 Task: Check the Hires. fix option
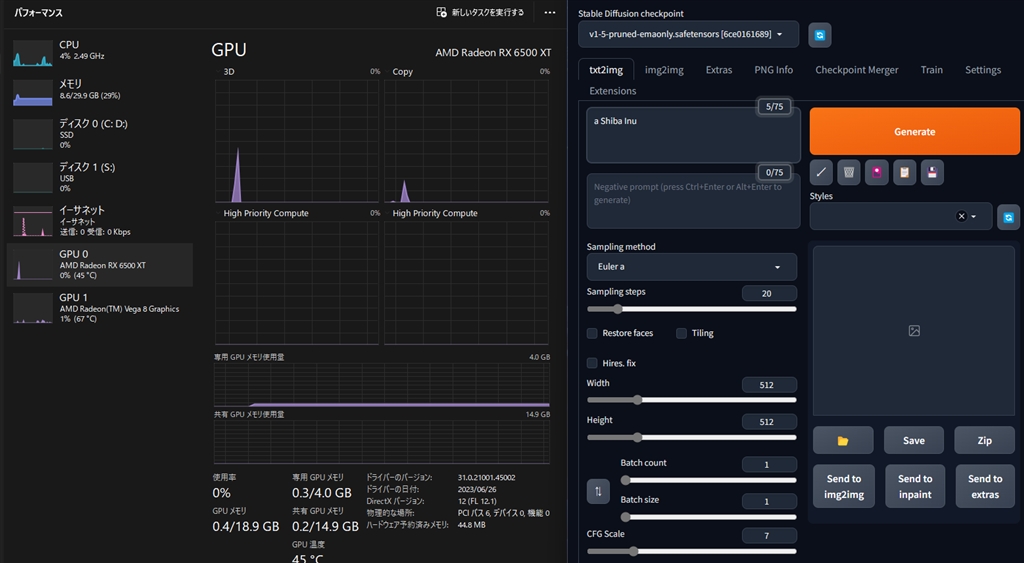(592, 363)
